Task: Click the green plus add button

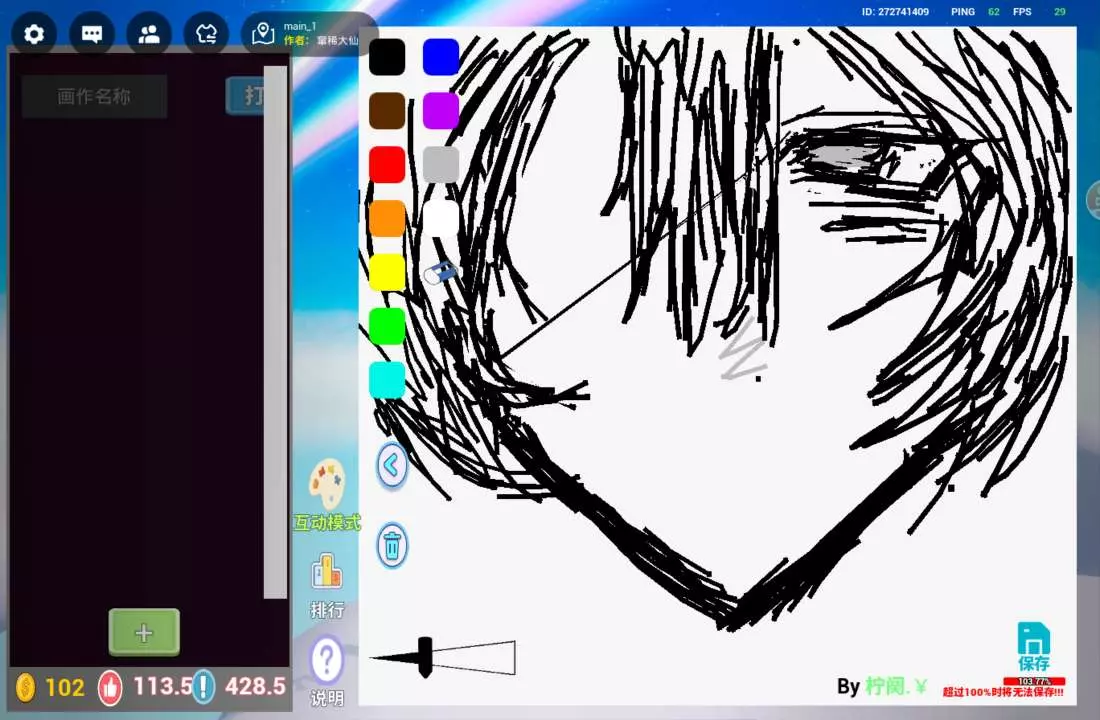Action: [144, 632]
